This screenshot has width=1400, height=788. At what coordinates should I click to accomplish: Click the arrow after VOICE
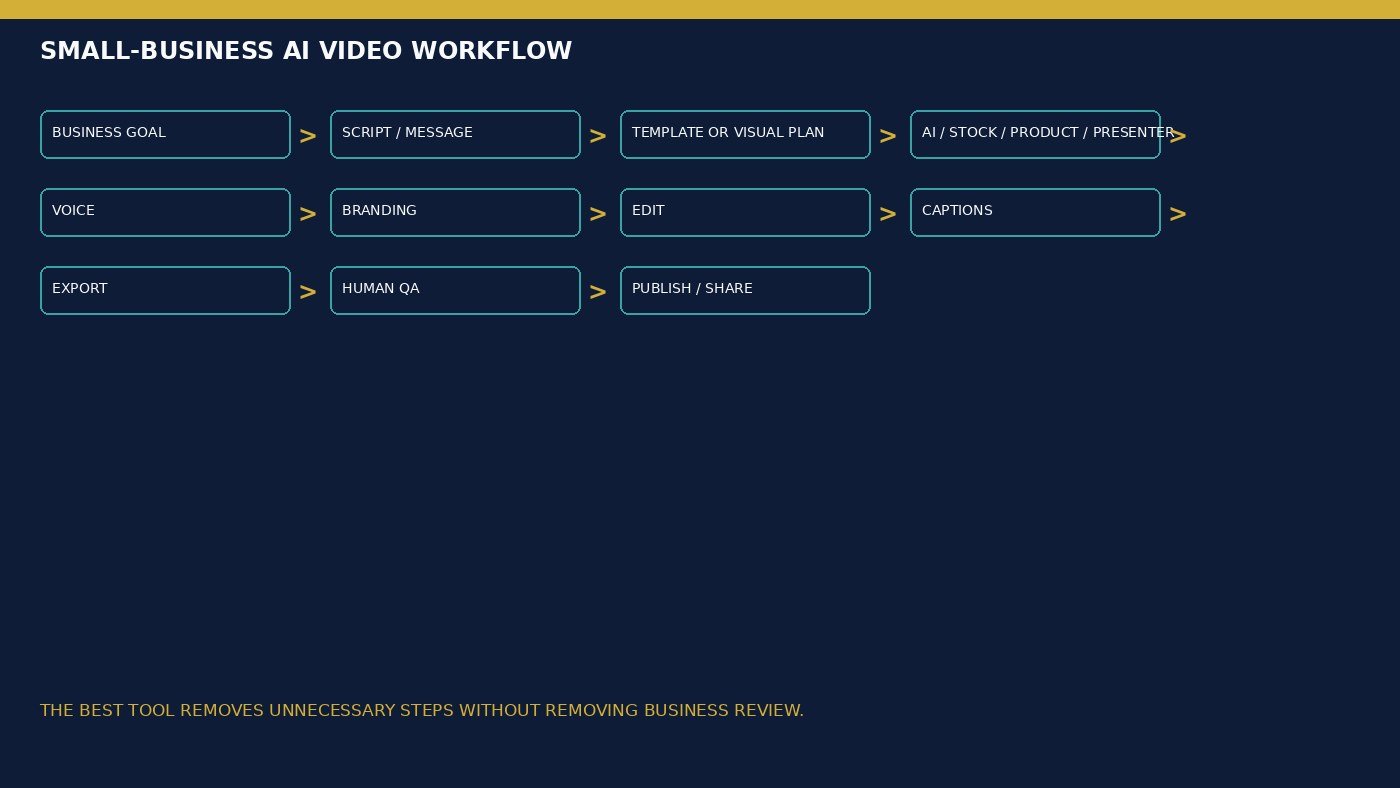(x=308, y=214)
